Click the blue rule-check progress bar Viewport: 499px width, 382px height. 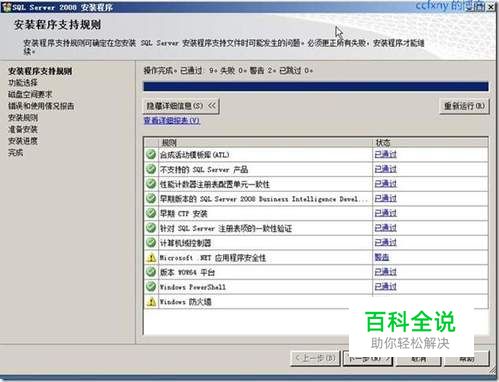[316, 87]
